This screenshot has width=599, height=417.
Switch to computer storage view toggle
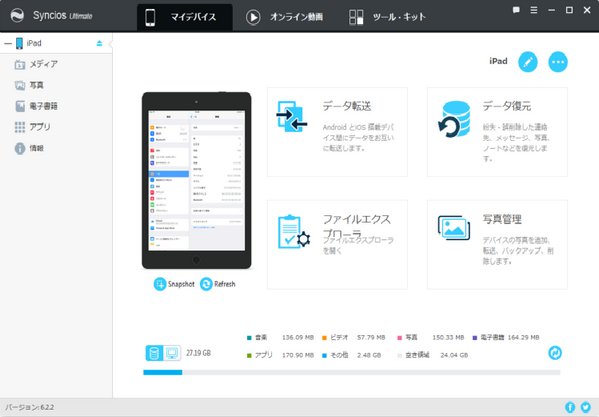point(172,353)
